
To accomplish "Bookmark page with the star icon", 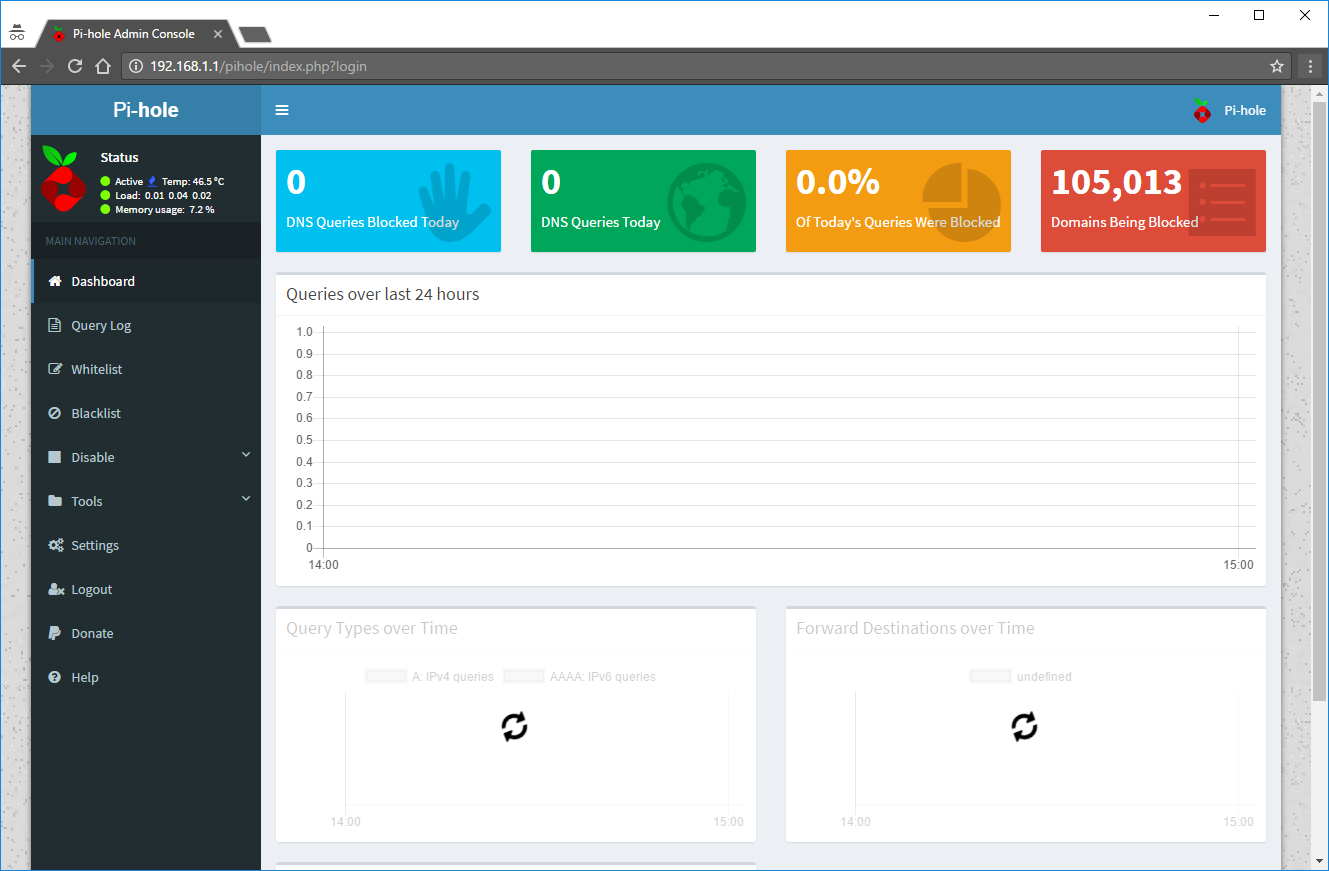I will click(x=1277, y=66).
